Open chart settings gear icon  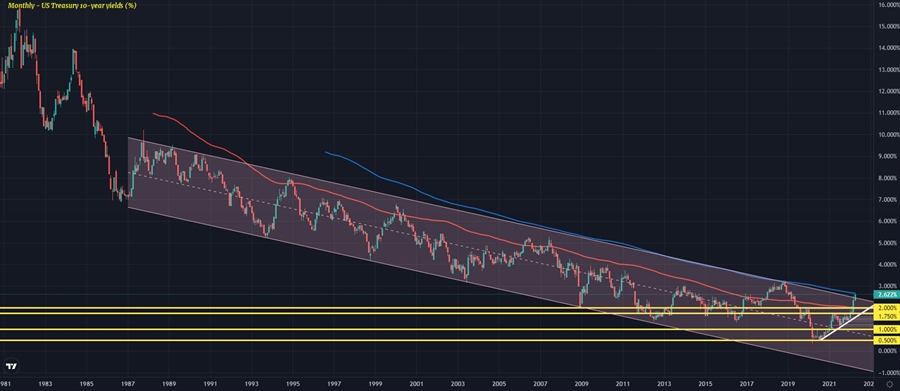coord(889,384)
